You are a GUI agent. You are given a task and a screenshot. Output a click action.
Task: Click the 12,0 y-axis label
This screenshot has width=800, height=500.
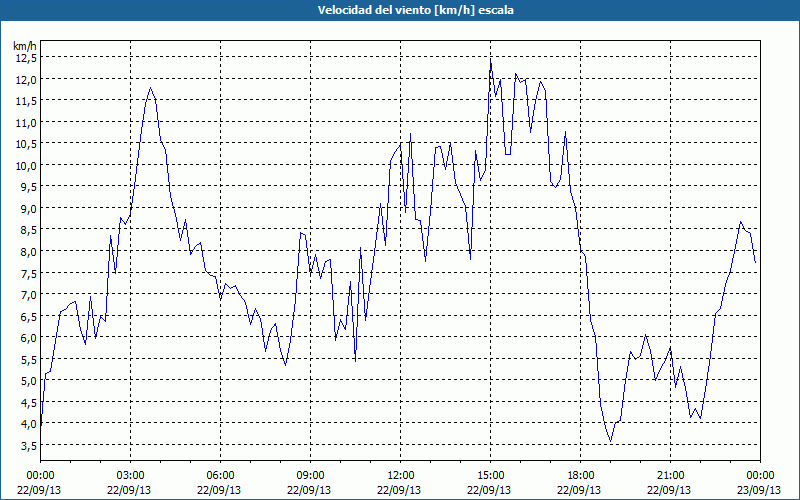click(x=27, y=80)
